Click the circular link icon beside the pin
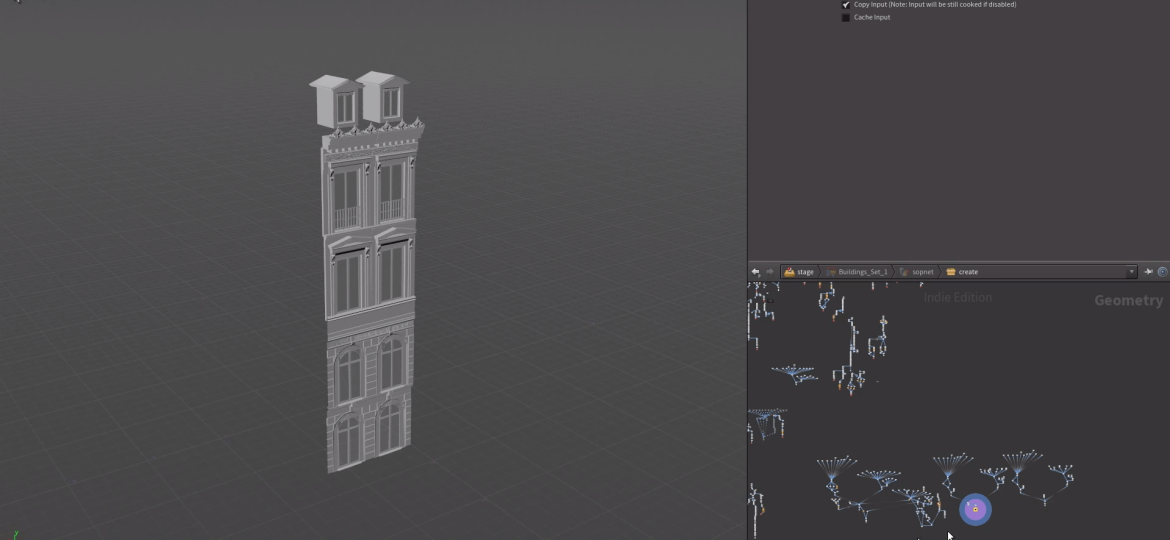Screen dimensions: 1170x540 (1162, 272)
